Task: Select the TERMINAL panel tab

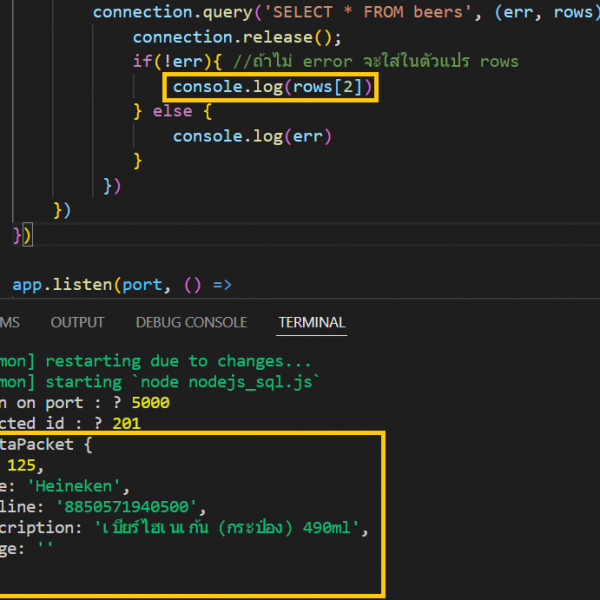Action: pyautogui.click(x=311, y=322)
